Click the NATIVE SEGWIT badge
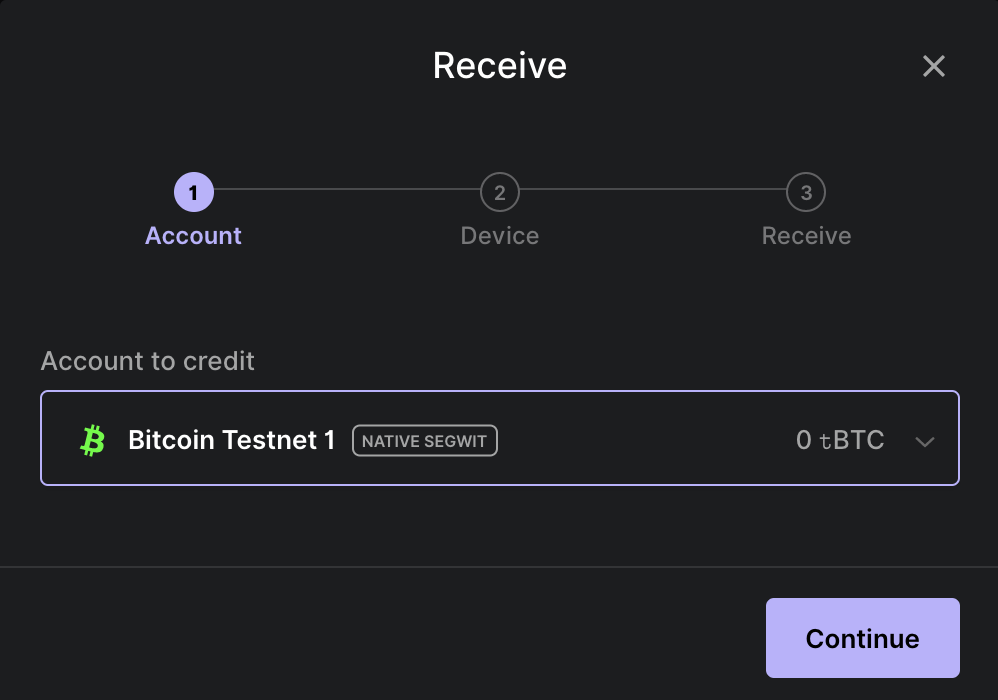The width and height of the screenshot is (998, 700). 424,440
